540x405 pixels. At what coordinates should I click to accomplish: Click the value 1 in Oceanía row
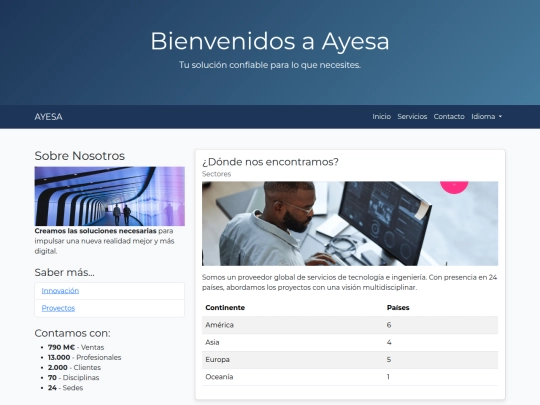tap(388, 377)
